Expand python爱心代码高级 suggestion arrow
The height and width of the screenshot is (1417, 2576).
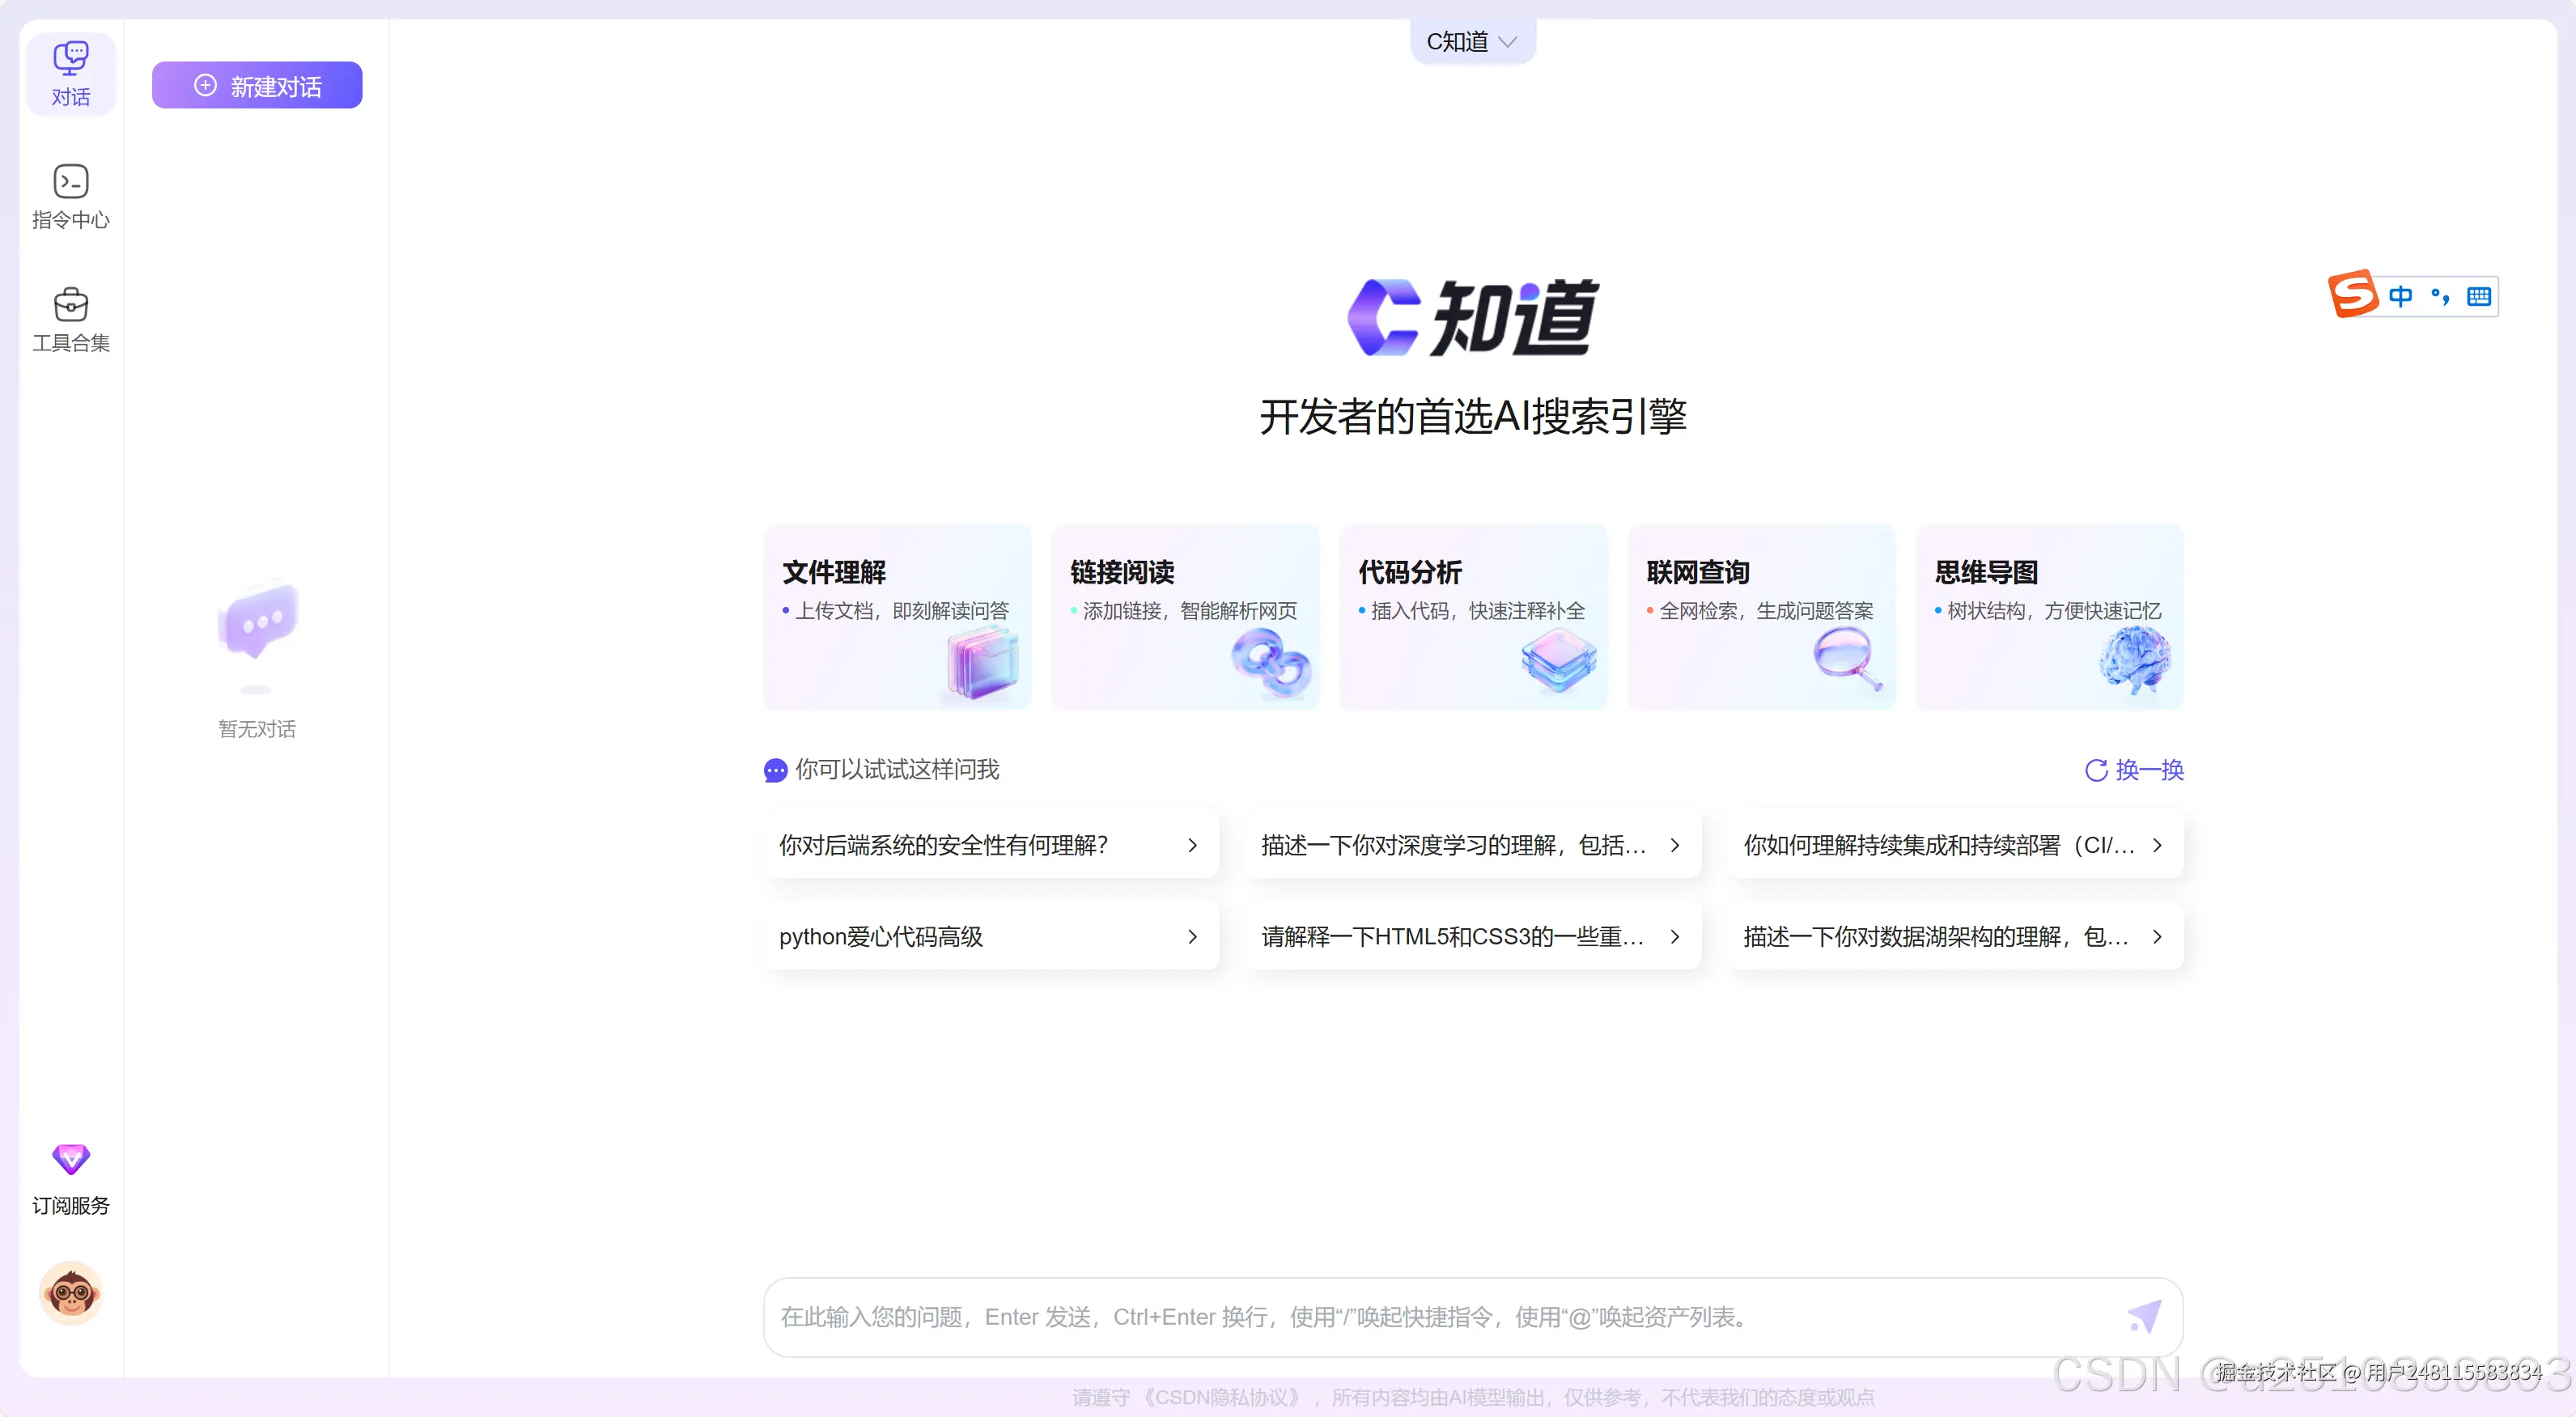1192,937
